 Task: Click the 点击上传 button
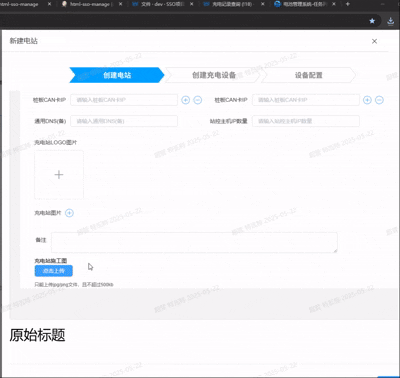54,271
